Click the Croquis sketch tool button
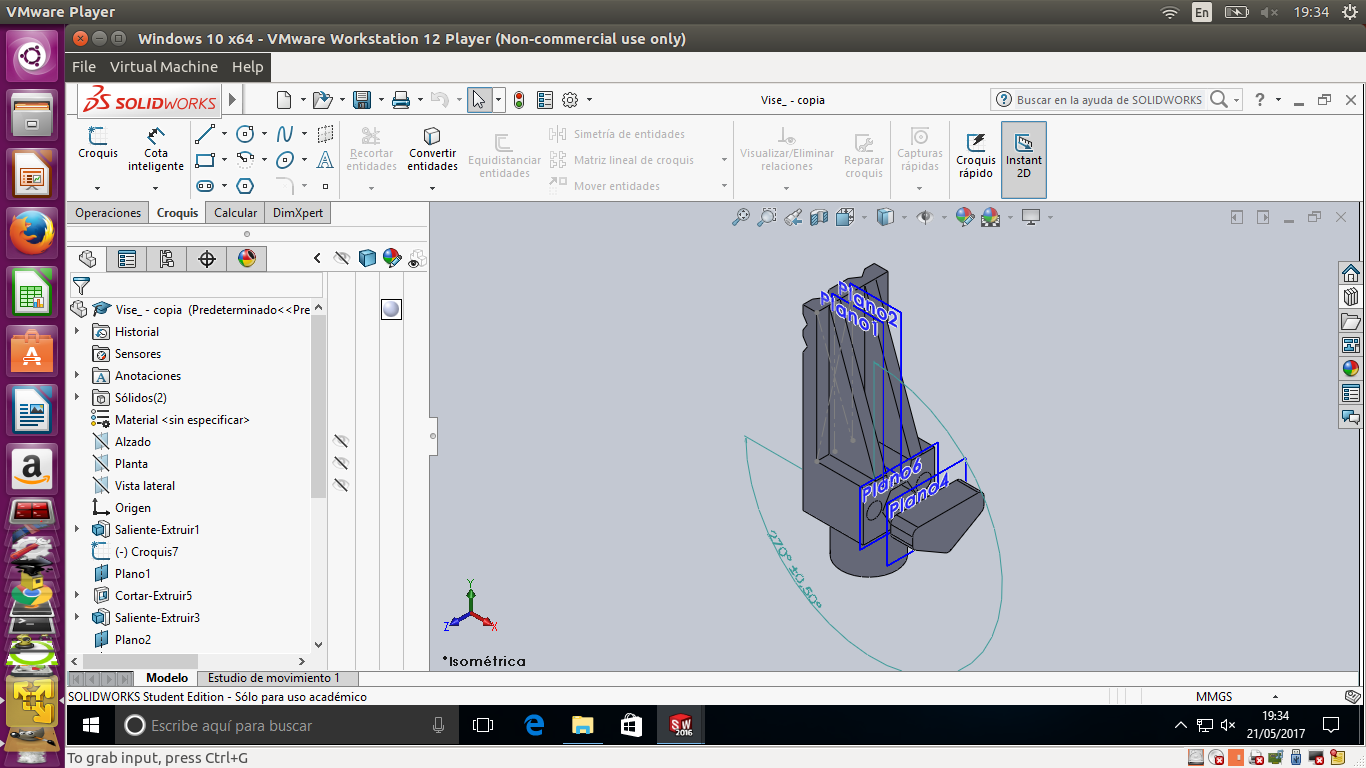Screen dimensions: 1366x768 pyautogui.click(x=98, y=142)
